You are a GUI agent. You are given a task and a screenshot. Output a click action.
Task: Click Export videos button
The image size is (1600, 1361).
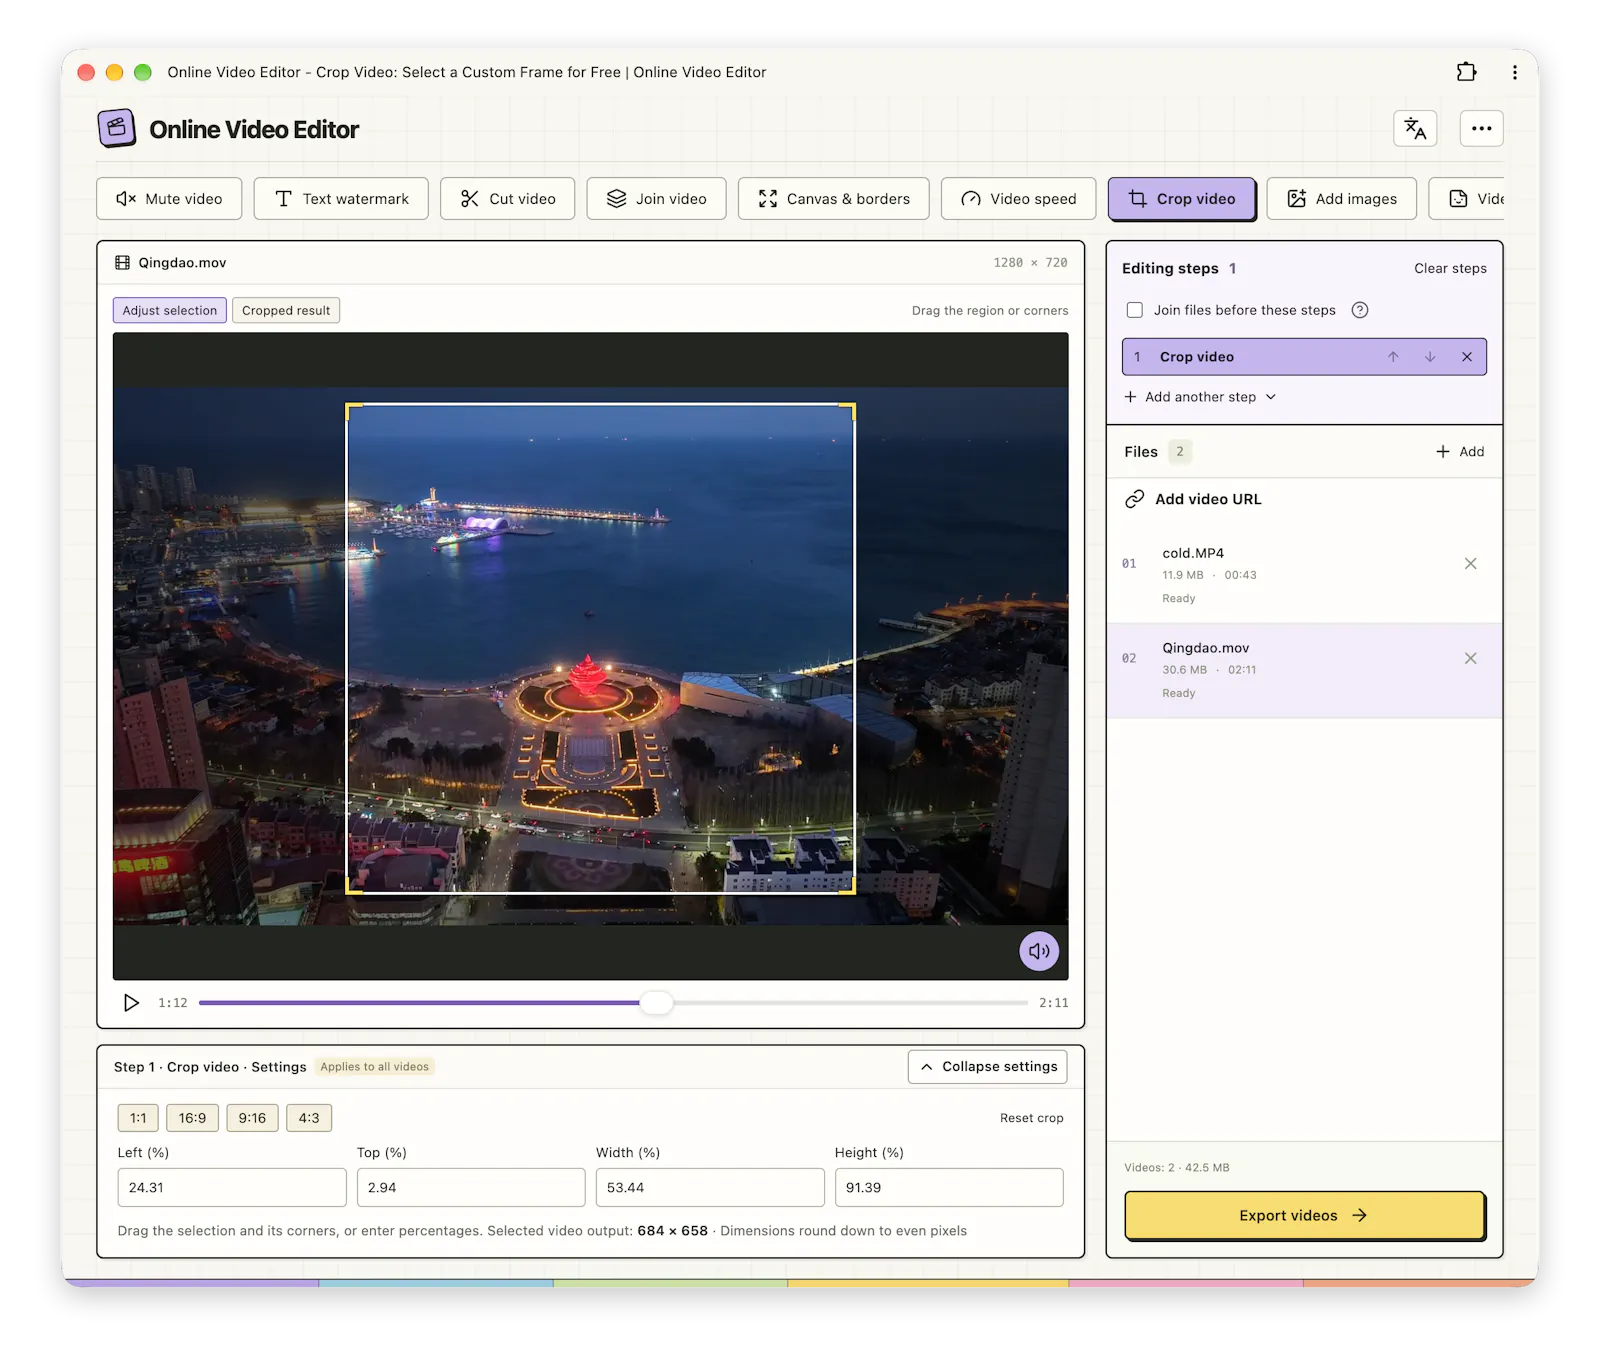click(1304, 1216)
